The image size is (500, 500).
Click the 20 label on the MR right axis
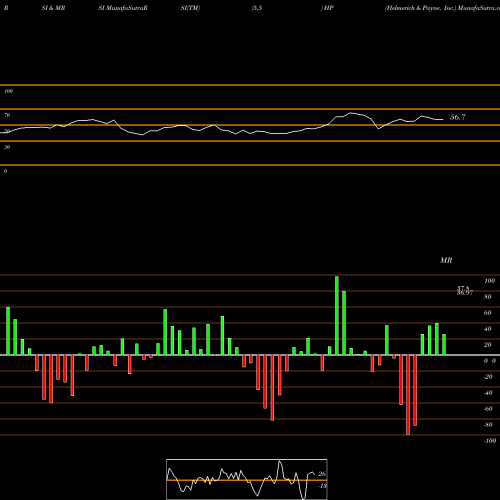click(488, 345)
